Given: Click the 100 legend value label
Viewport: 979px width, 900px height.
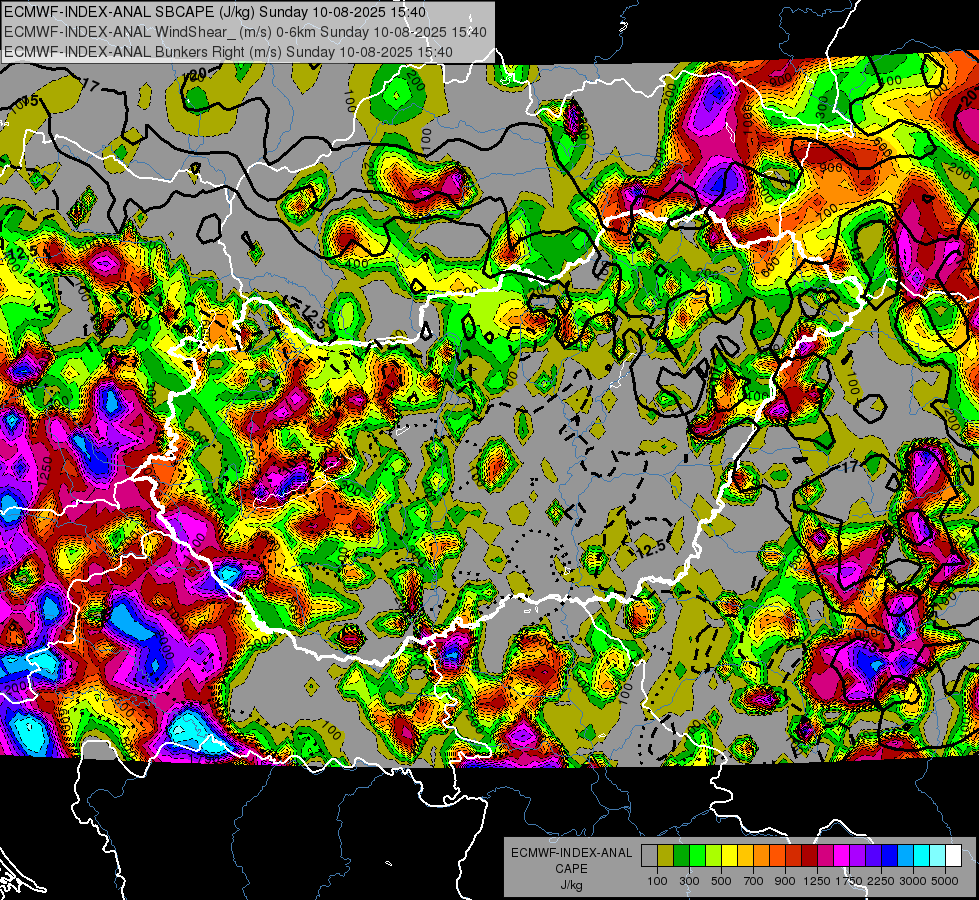Looking at the screenshot, I should coord(657,881).
